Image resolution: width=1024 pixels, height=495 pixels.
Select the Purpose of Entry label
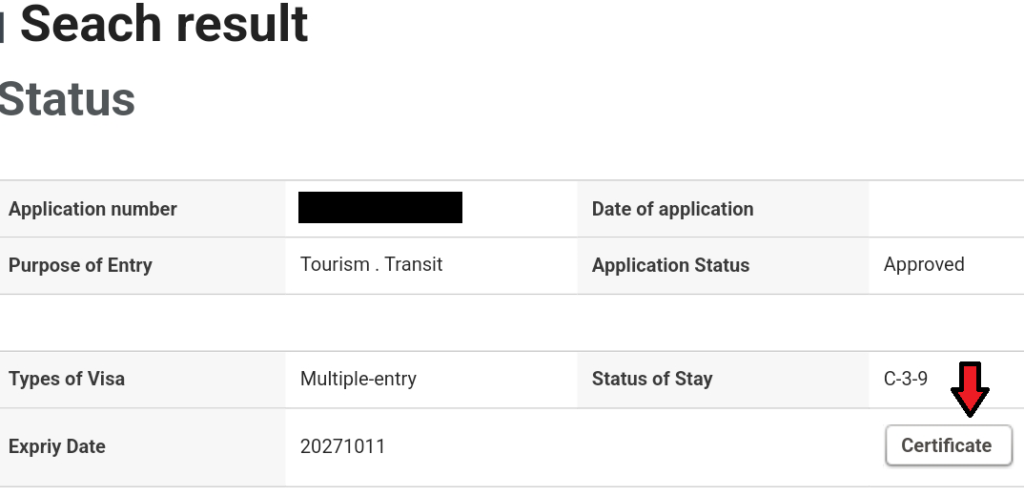click(x=80, y=265)
